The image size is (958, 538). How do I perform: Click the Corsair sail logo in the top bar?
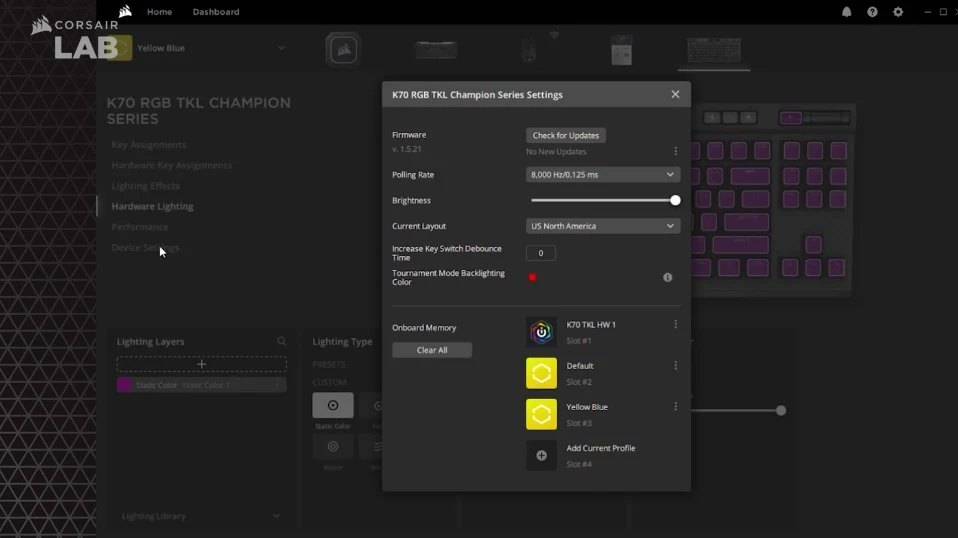(125, 11)
